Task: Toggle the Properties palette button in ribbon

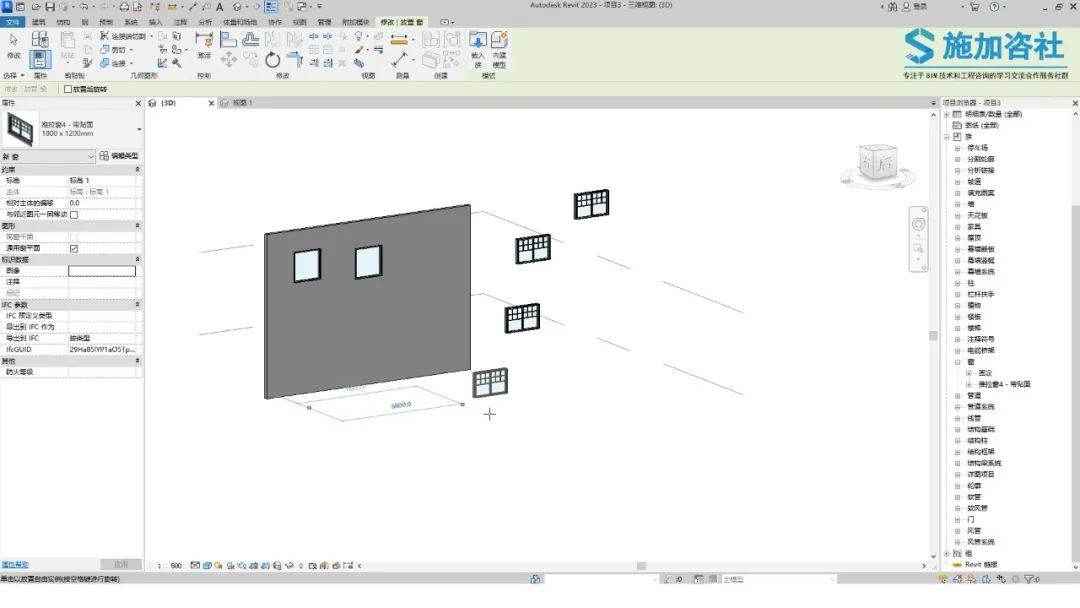Action: click(x=40, y=59)
